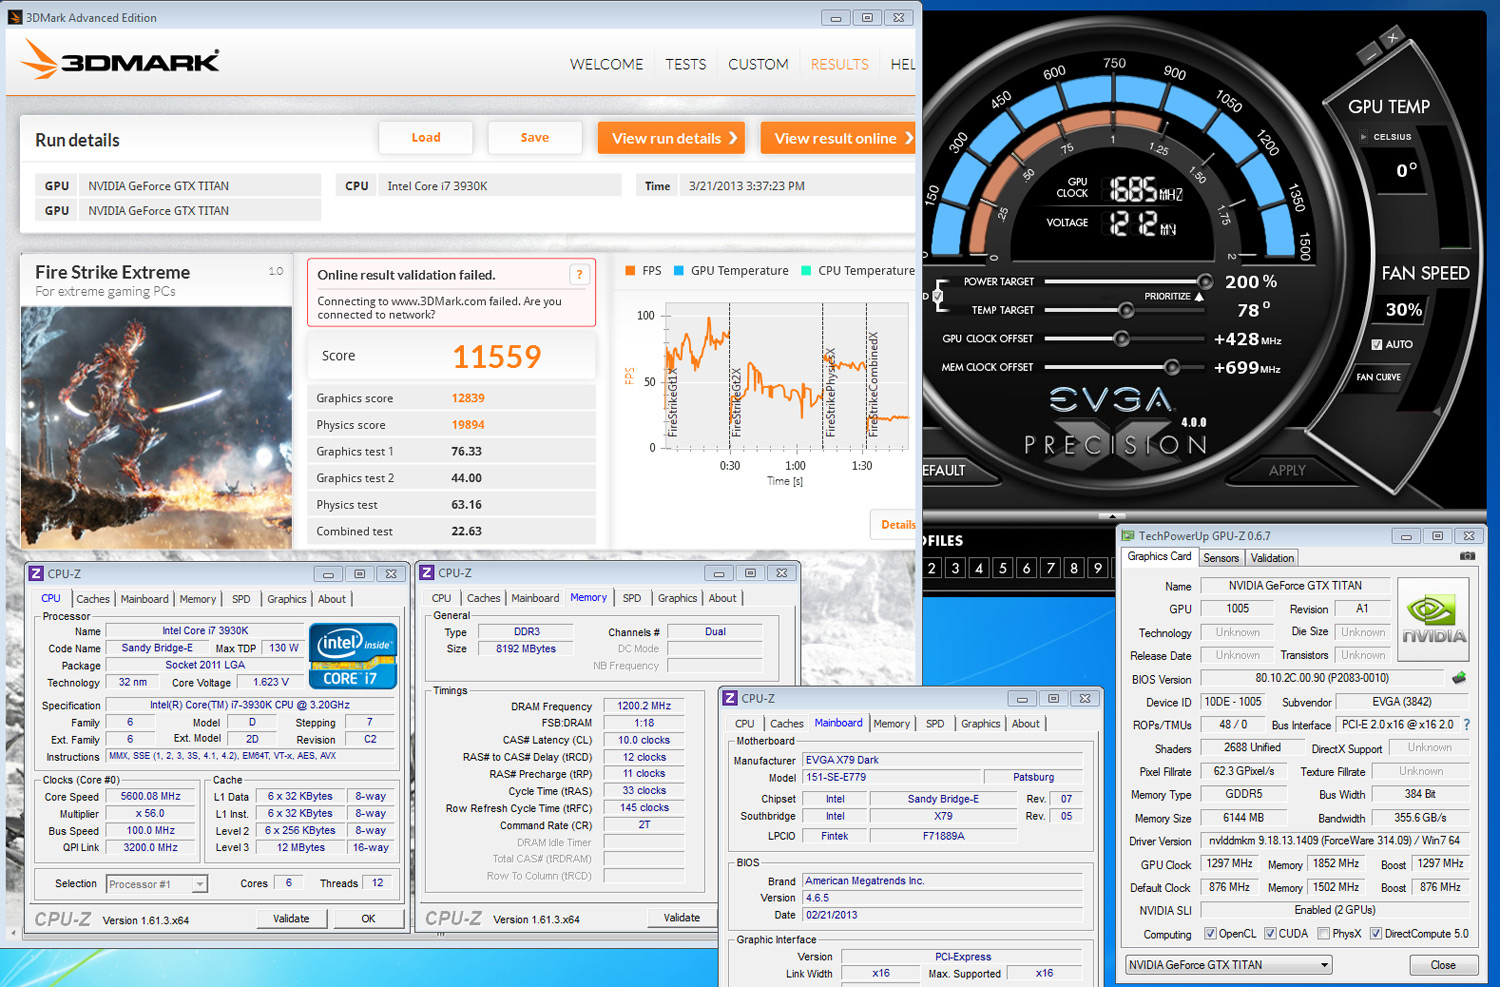Click the PRIORITIZE triangle in EVGA Precision
Screen dimensions: 1500x987
point(1199,296)
